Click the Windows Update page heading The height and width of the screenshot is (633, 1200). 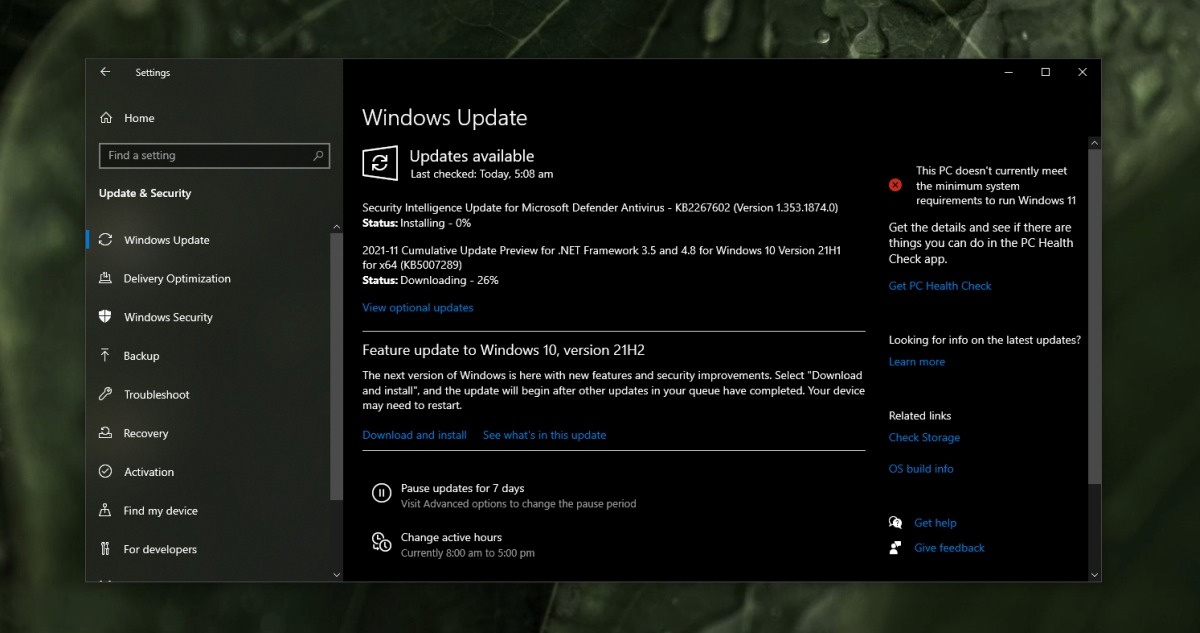pos(444,118)
